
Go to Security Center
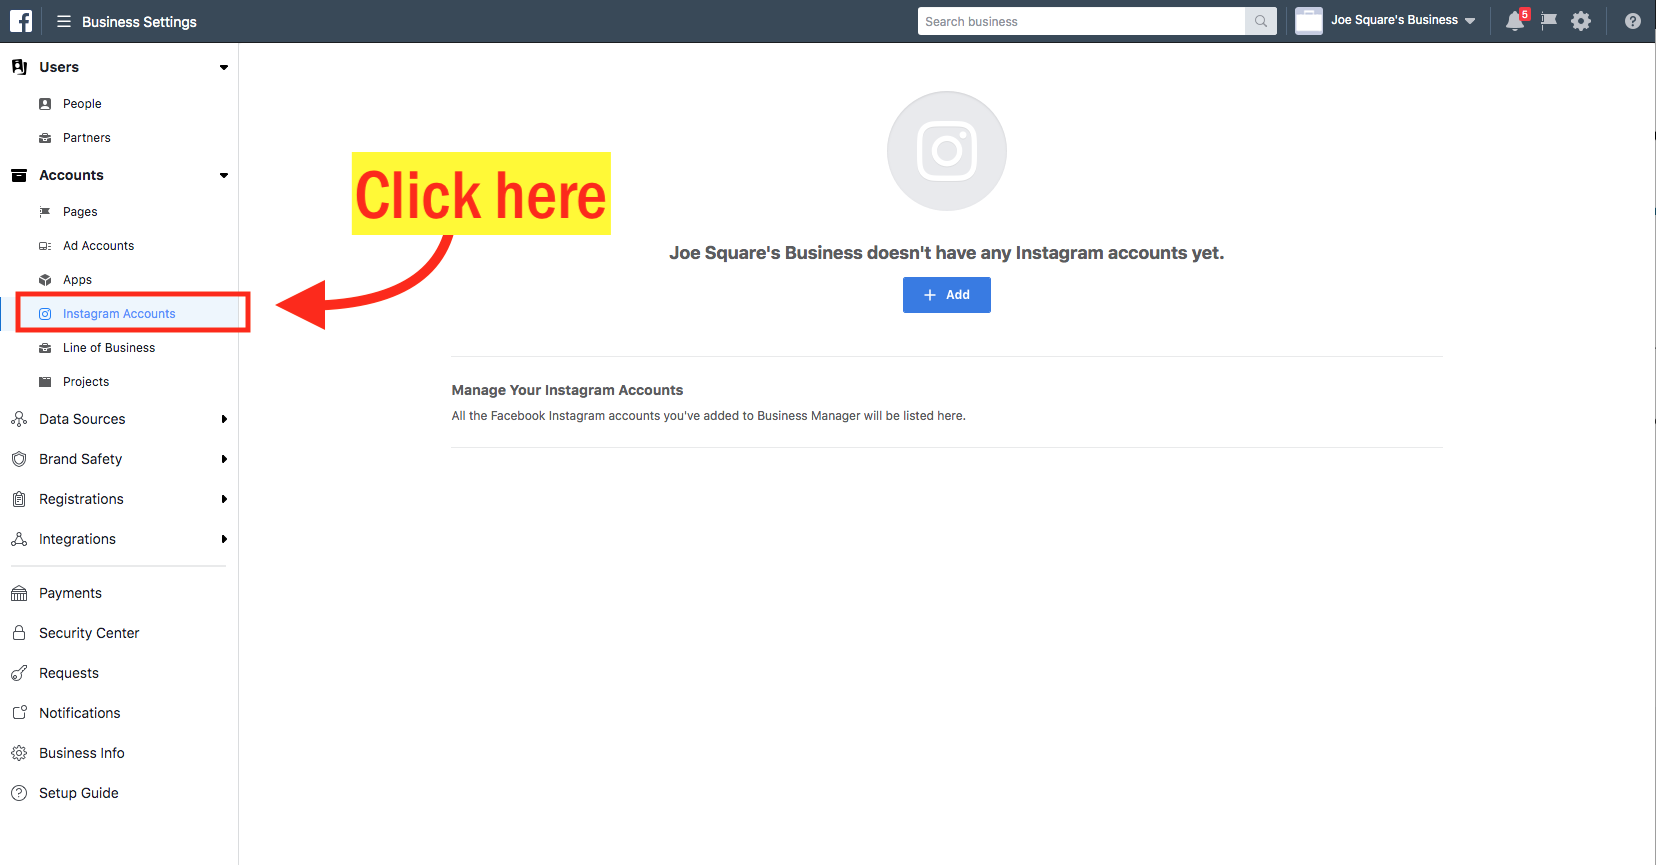coord(89,633)
